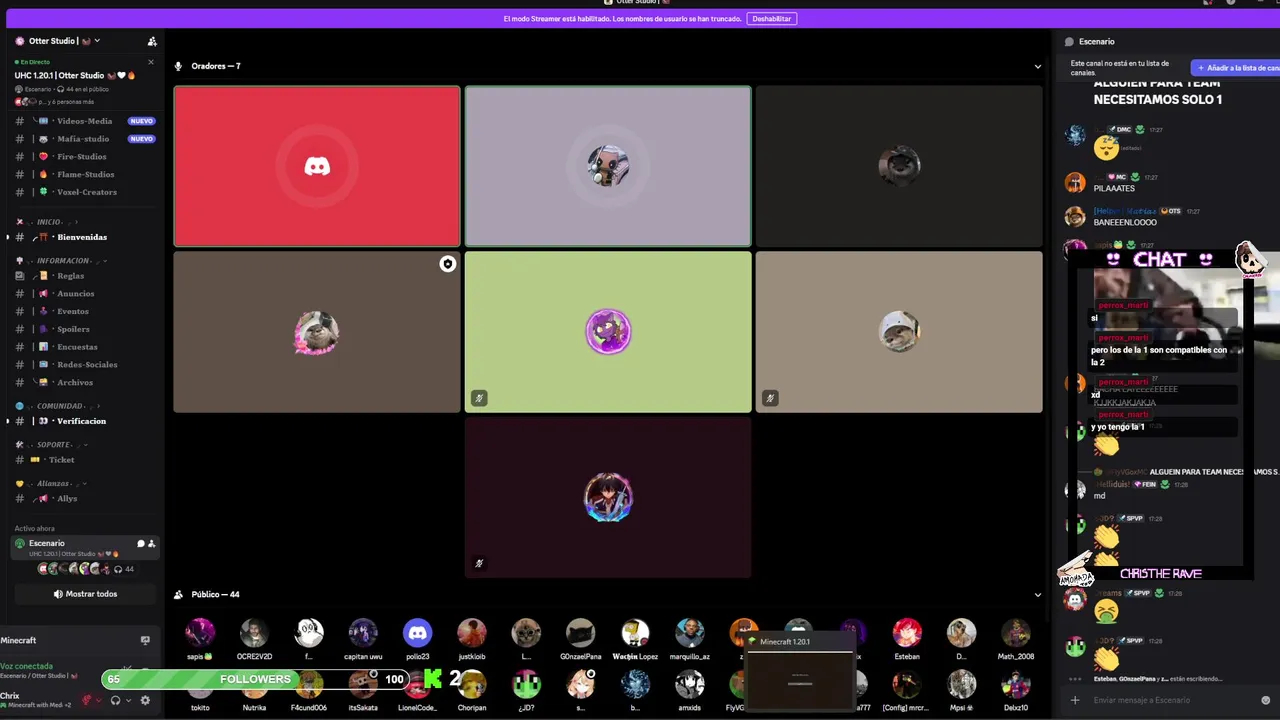The height and width of the screenshot is (720, 1280).
Task: Collapse the Alianzas category
Action: pos(50,483)
